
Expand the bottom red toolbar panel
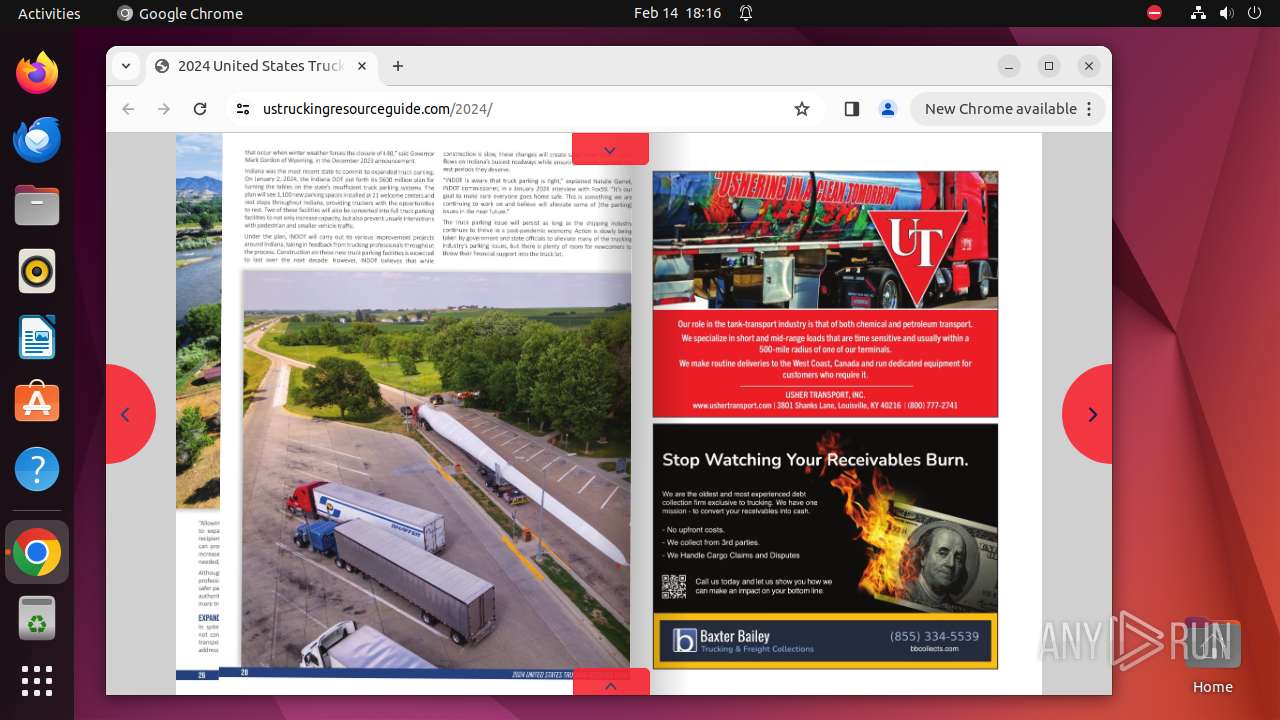click(x=611, y=683)
